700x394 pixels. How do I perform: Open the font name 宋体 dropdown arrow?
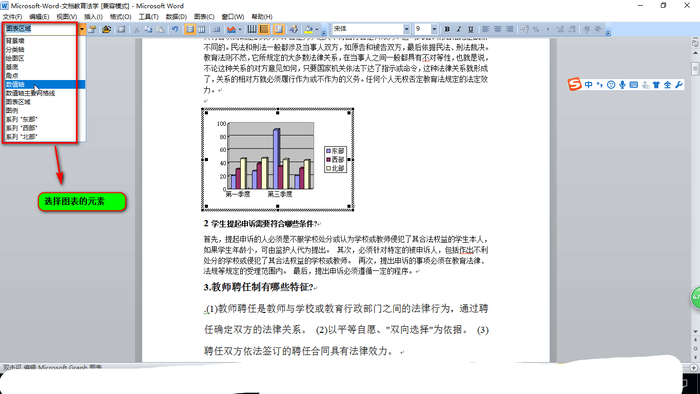407,29
